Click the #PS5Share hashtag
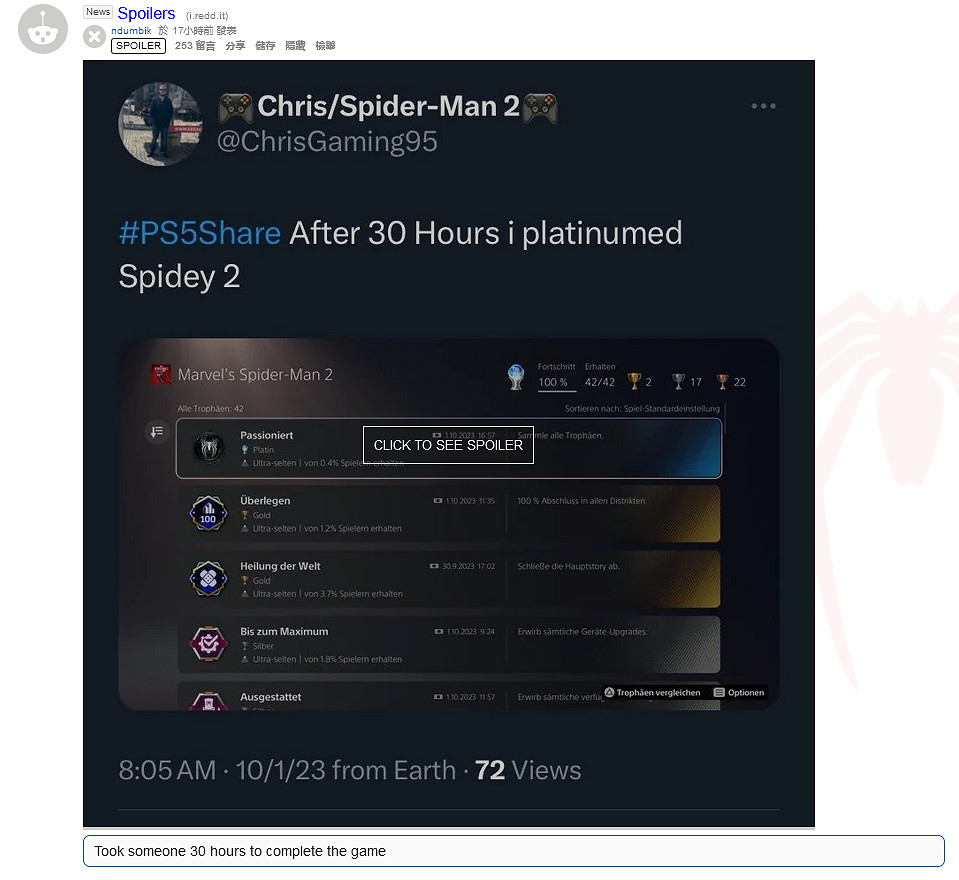Viewport: 959px width, 880px height. pyautogui.click(x=200, y=234)
